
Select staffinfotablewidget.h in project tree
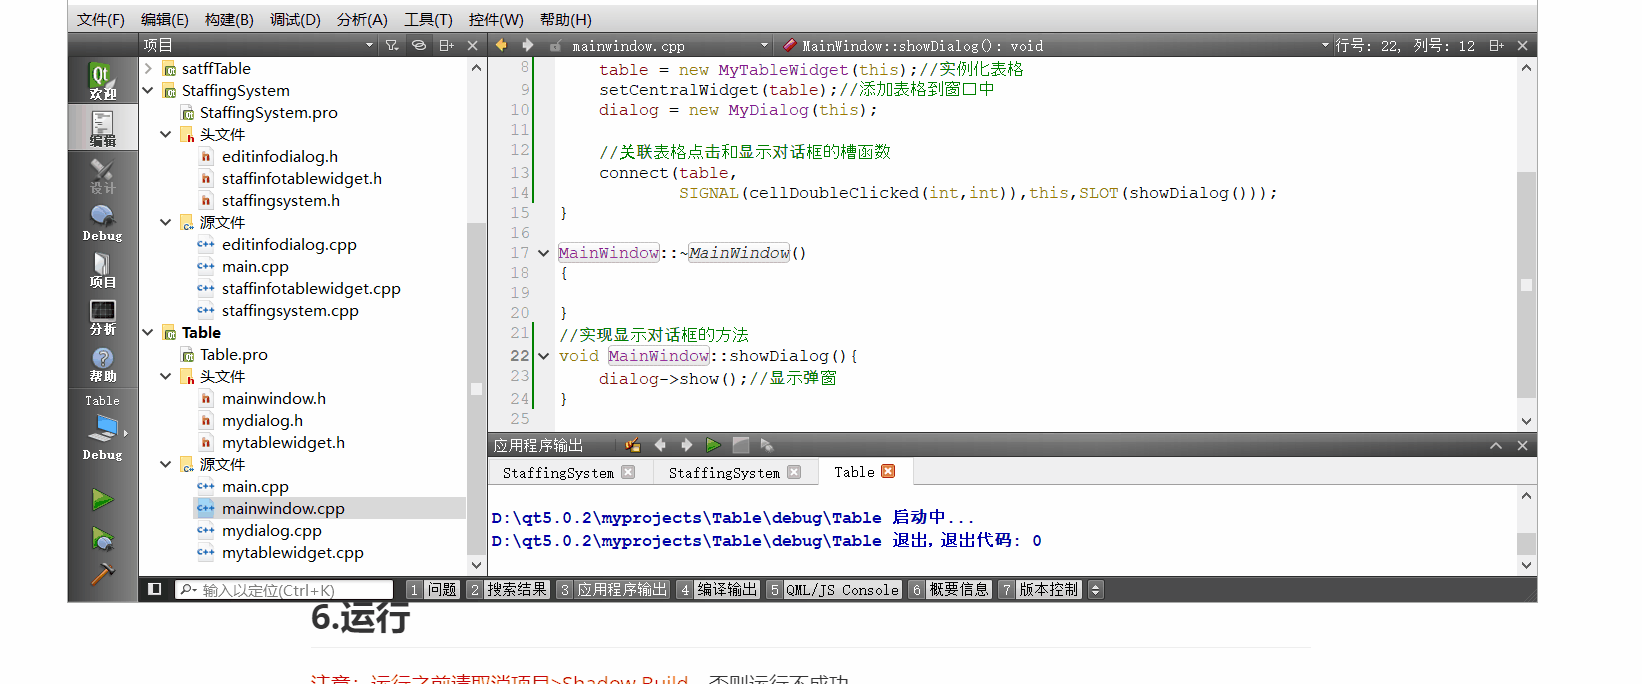pos(301,178)
